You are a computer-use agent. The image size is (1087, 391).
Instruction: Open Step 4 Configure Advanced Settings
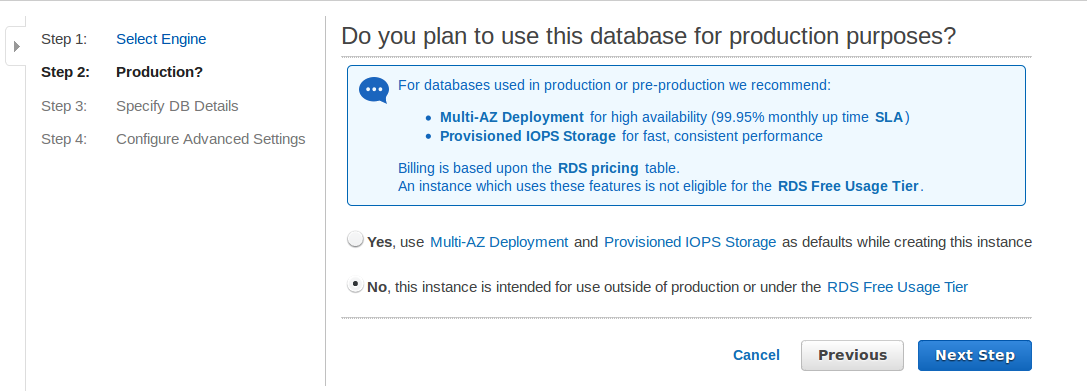211,139
